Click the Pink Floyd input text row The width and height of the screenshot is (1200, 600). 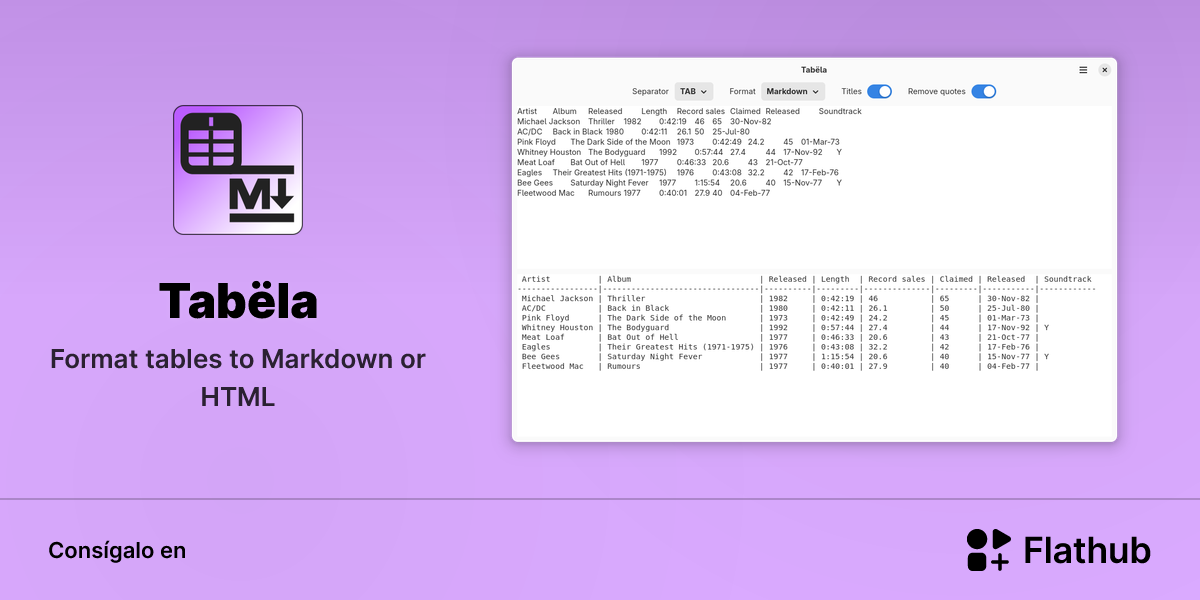tap(678, 142)
